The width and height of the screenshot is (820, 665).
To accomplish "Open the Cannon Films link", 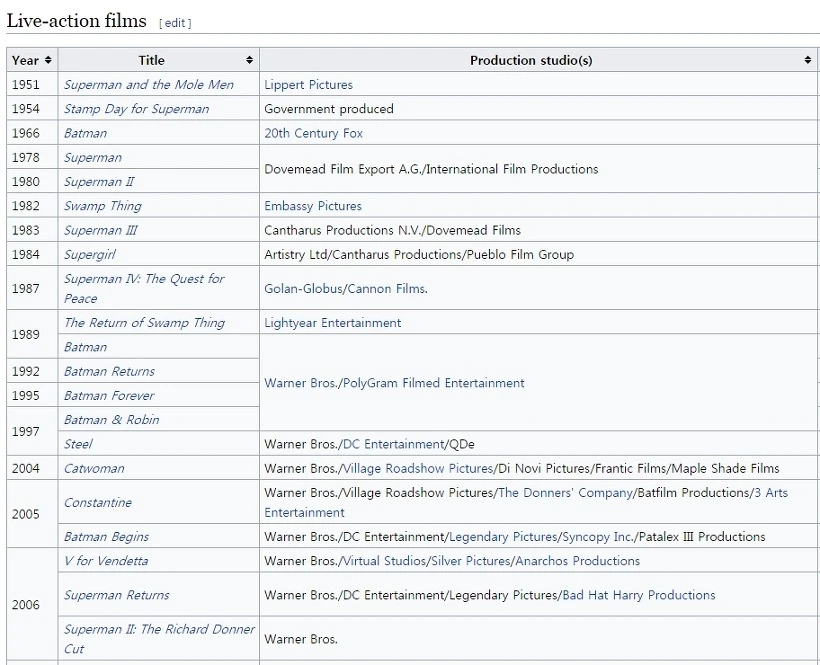I will coord(386,289).
